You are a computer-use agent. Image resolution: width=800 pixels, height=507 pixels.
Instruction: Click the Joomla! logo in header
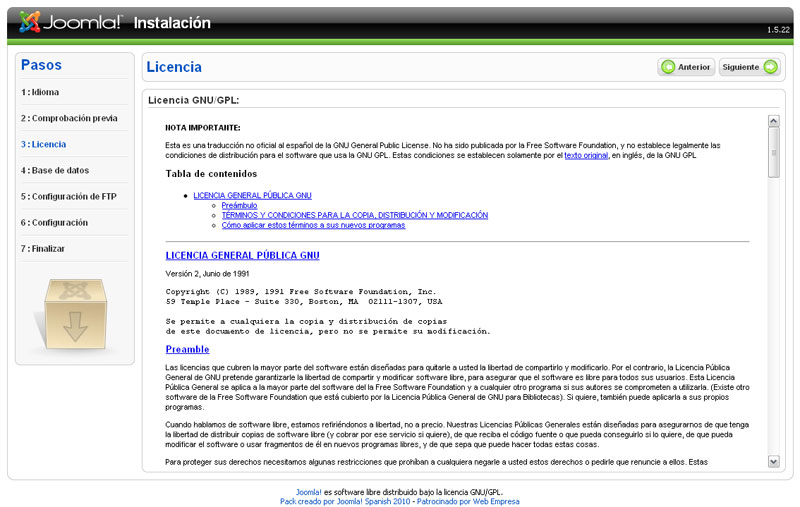click(70, 22)
